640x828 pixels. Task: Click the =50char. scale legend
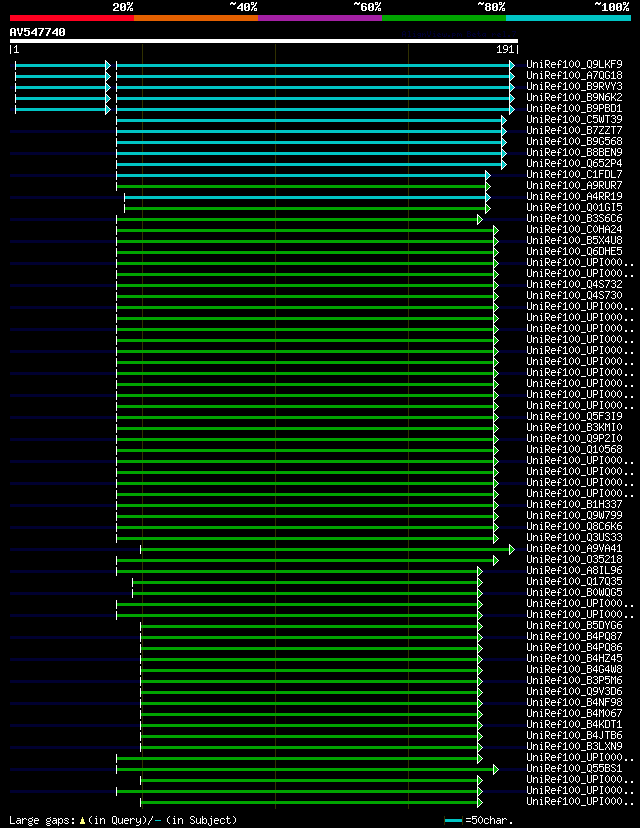[x=479, y=820]
